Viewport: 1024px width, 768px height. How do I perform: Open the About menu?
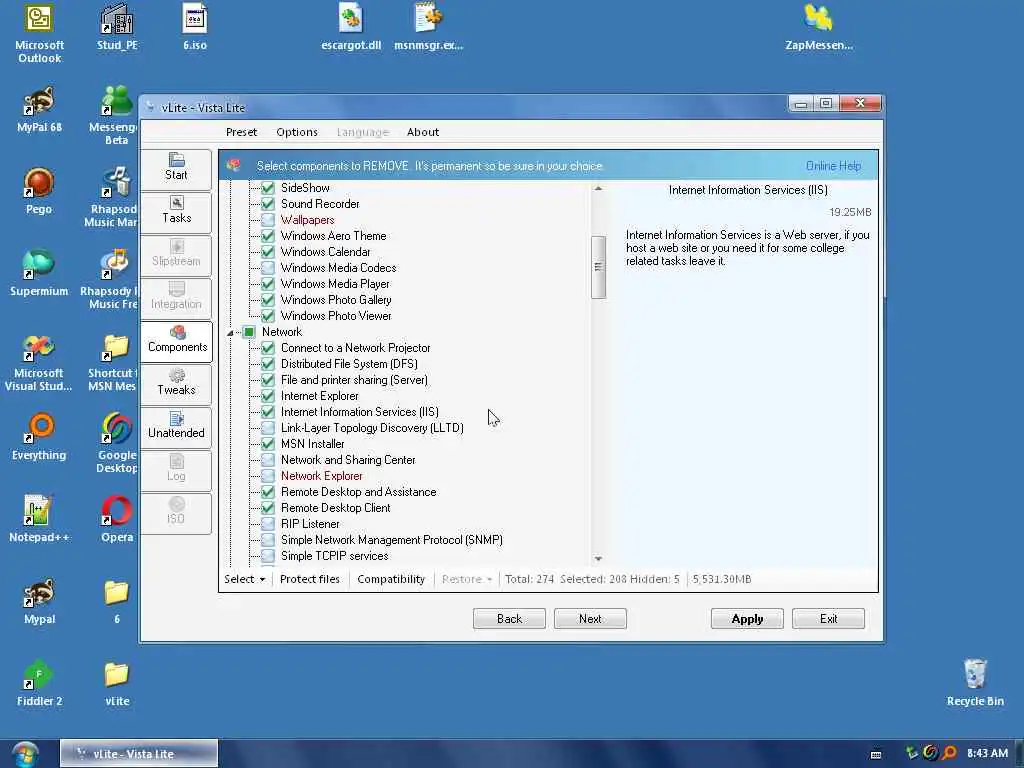[423, 132]
